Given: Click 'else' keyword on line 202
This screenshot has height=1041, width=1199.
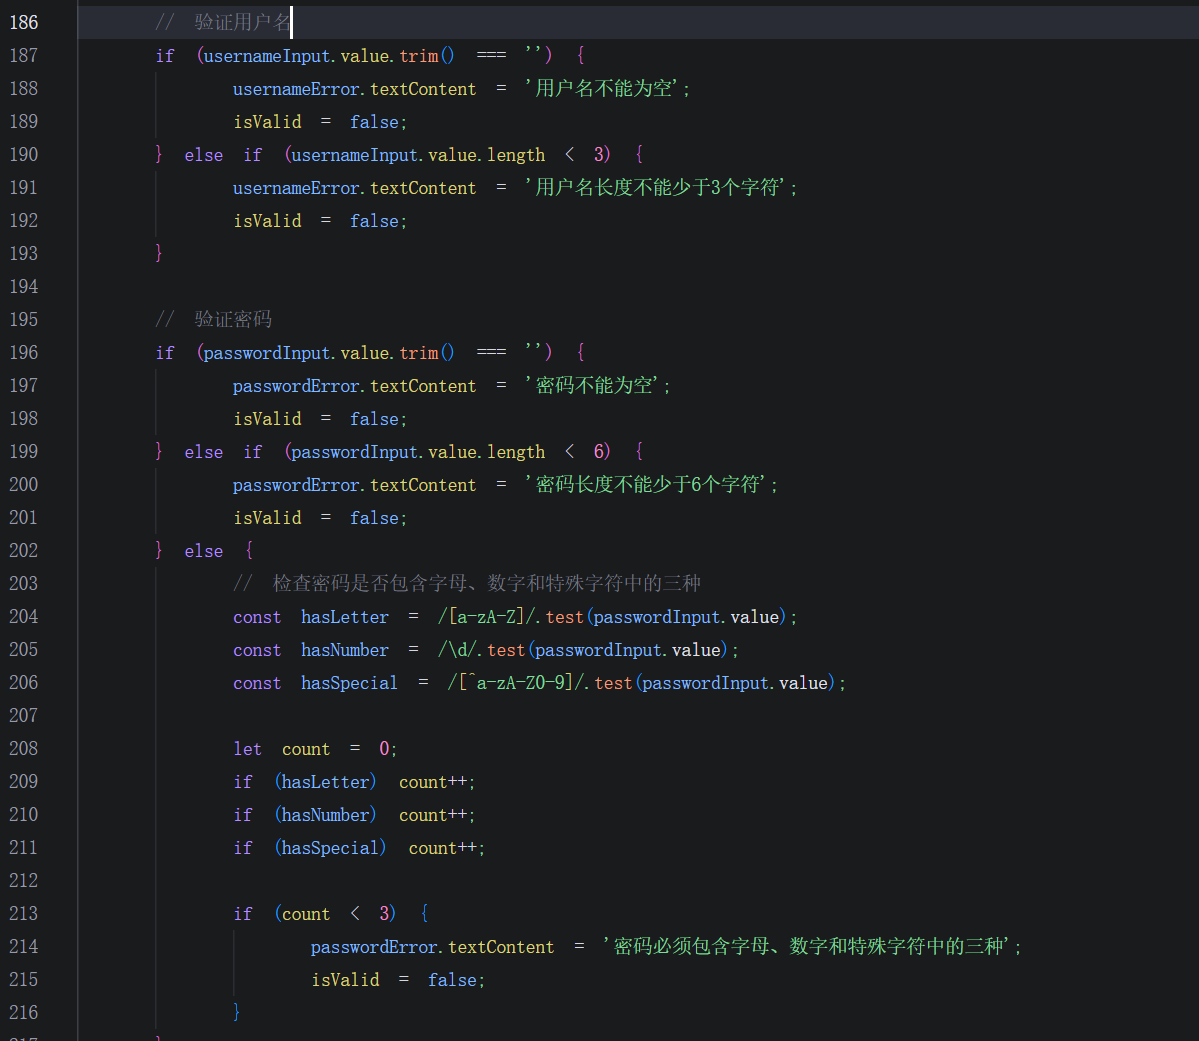Looking at the screenshot, I should 203,551.
